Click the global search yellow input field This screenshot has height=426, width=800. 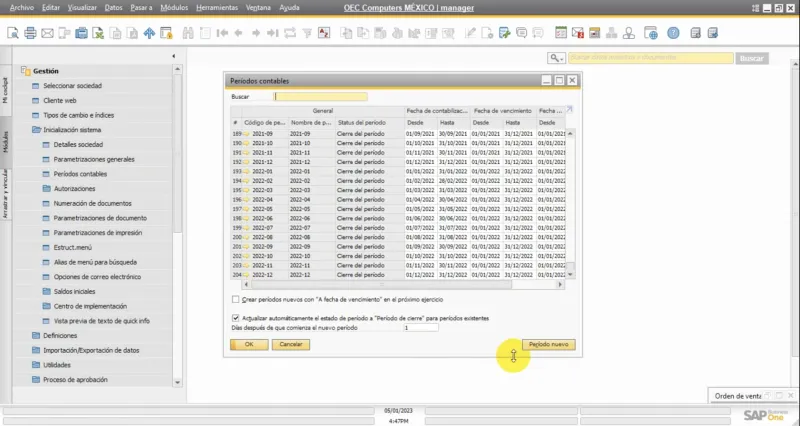pos(651,58)
